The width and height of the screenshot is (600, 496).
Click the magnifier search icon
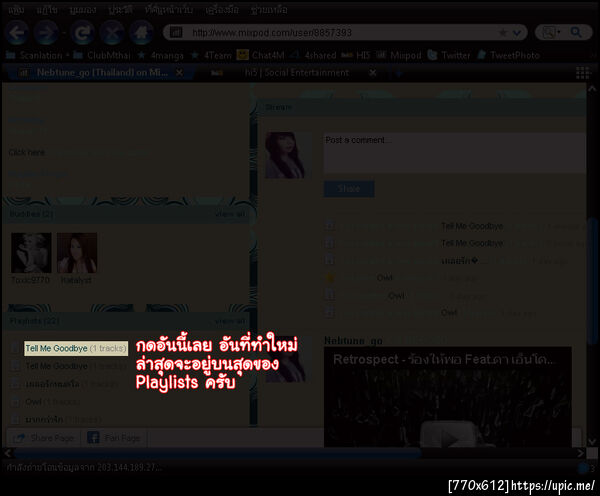(x=576, y=33)
